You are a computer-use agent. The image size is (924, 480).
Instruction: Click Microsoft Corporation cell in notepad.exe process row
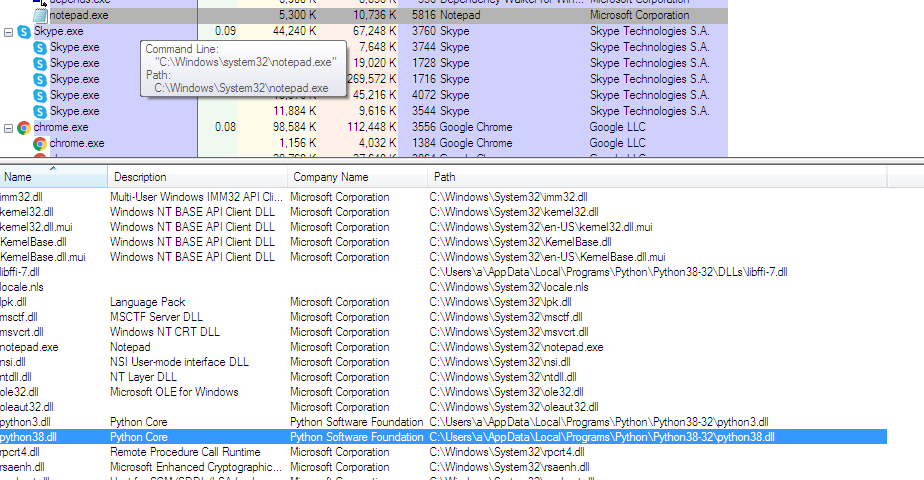pyautogui.click(x=639, y=15)
